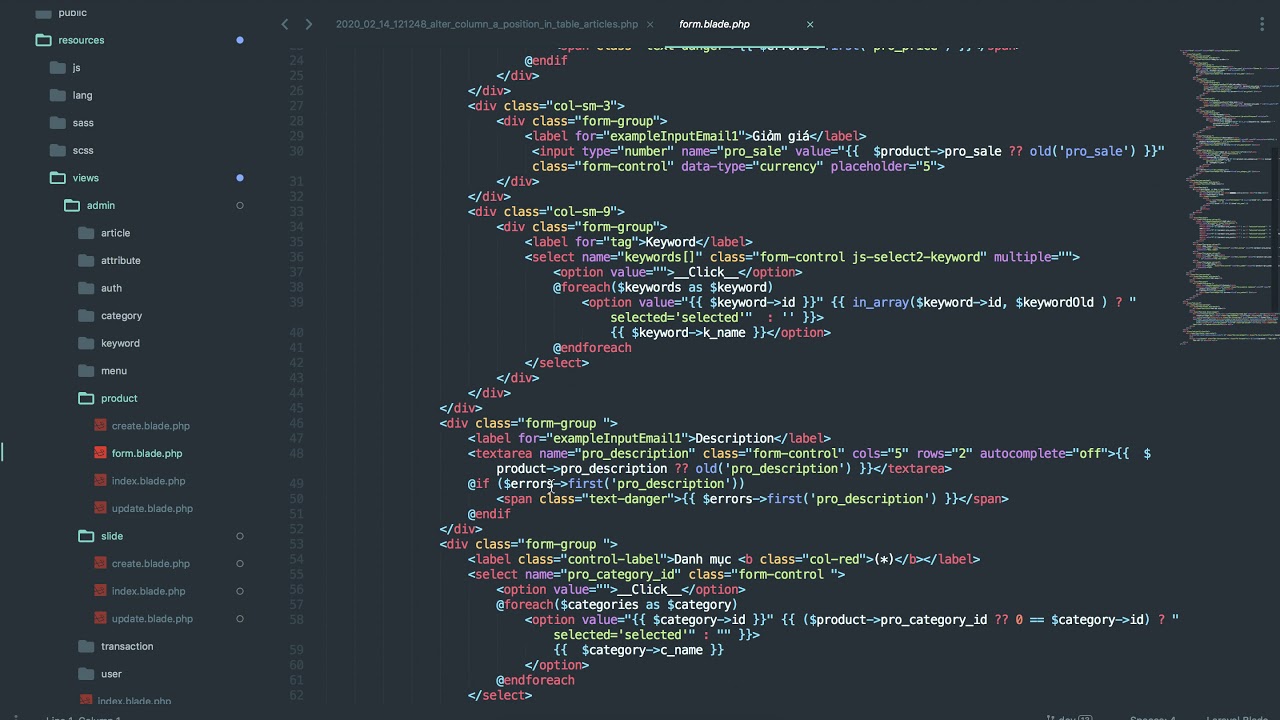Screen dimensions: 1280x720
Task: Click 'pro_category_id' in the select tag
Action: point(620,574)
